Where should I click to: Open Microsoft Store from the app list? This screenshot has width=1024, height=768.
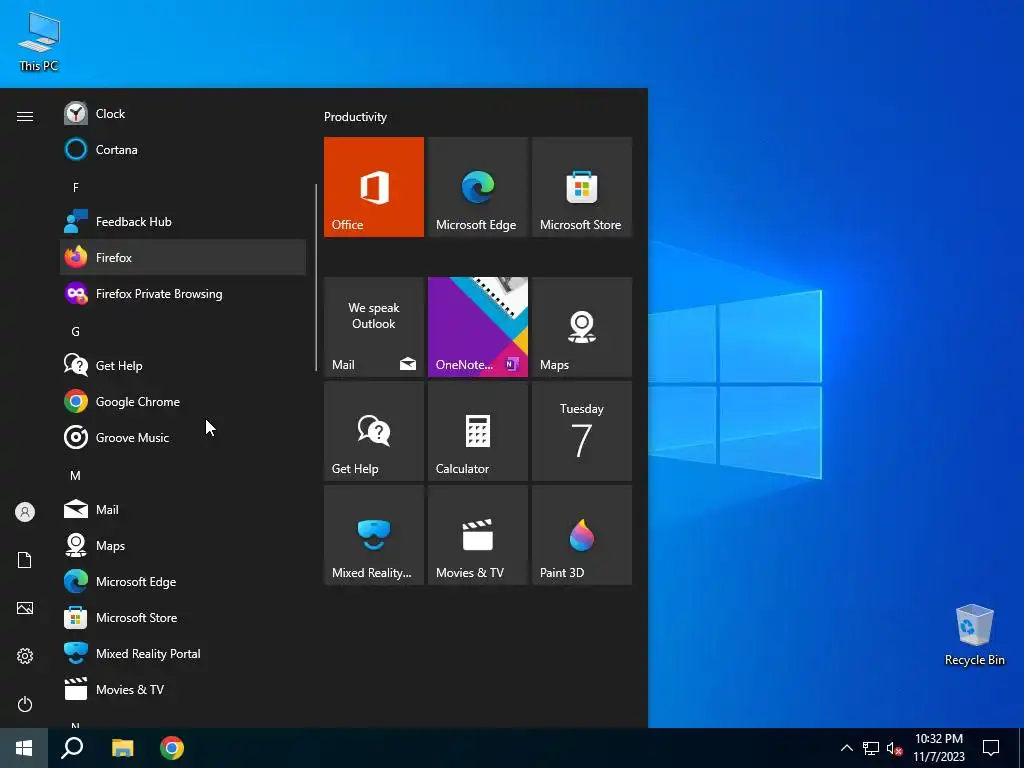(183, 617)
